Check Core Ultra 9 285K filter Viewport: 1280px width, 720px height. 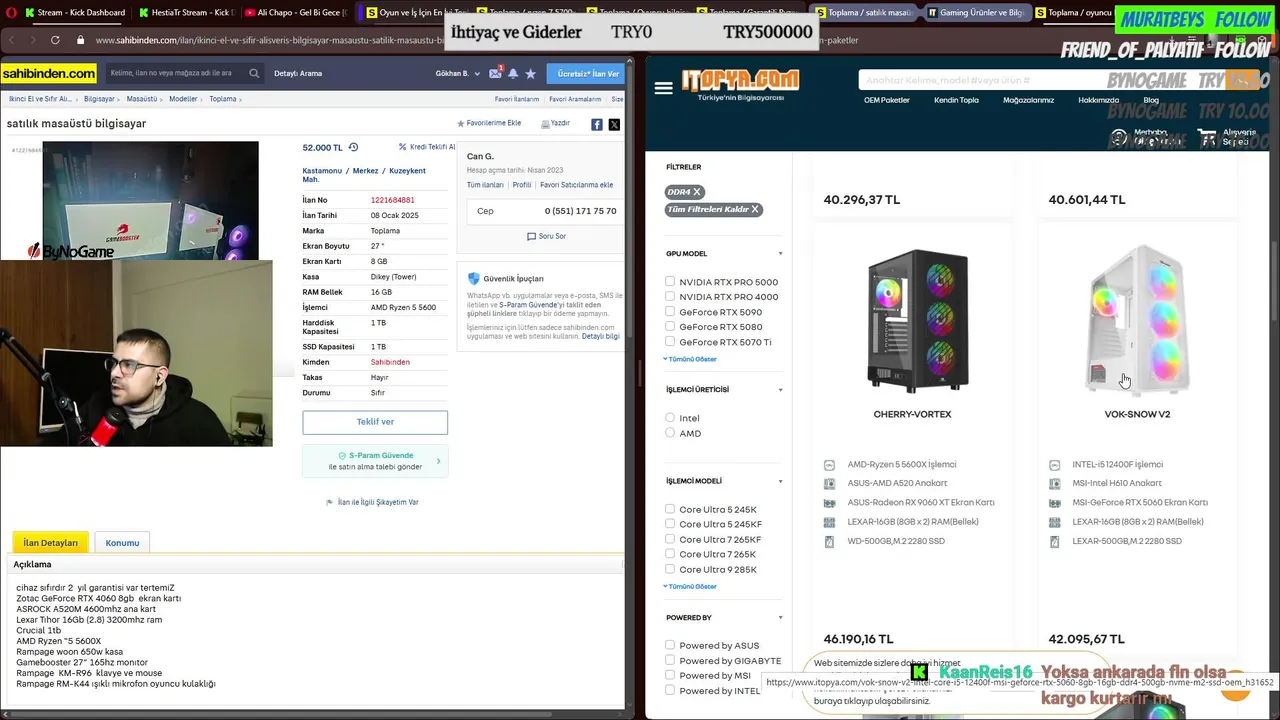click(670, 569)
